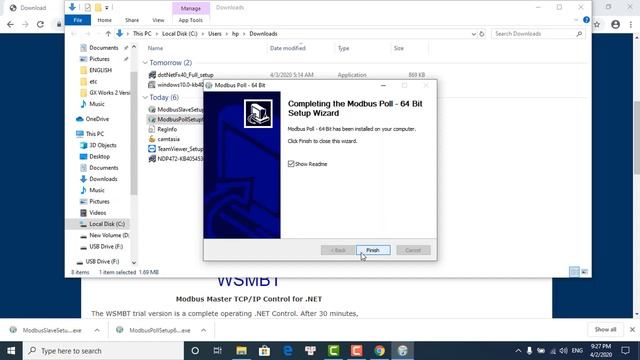
Task: Reload the page in Chrome
Action: coord(40,24)
